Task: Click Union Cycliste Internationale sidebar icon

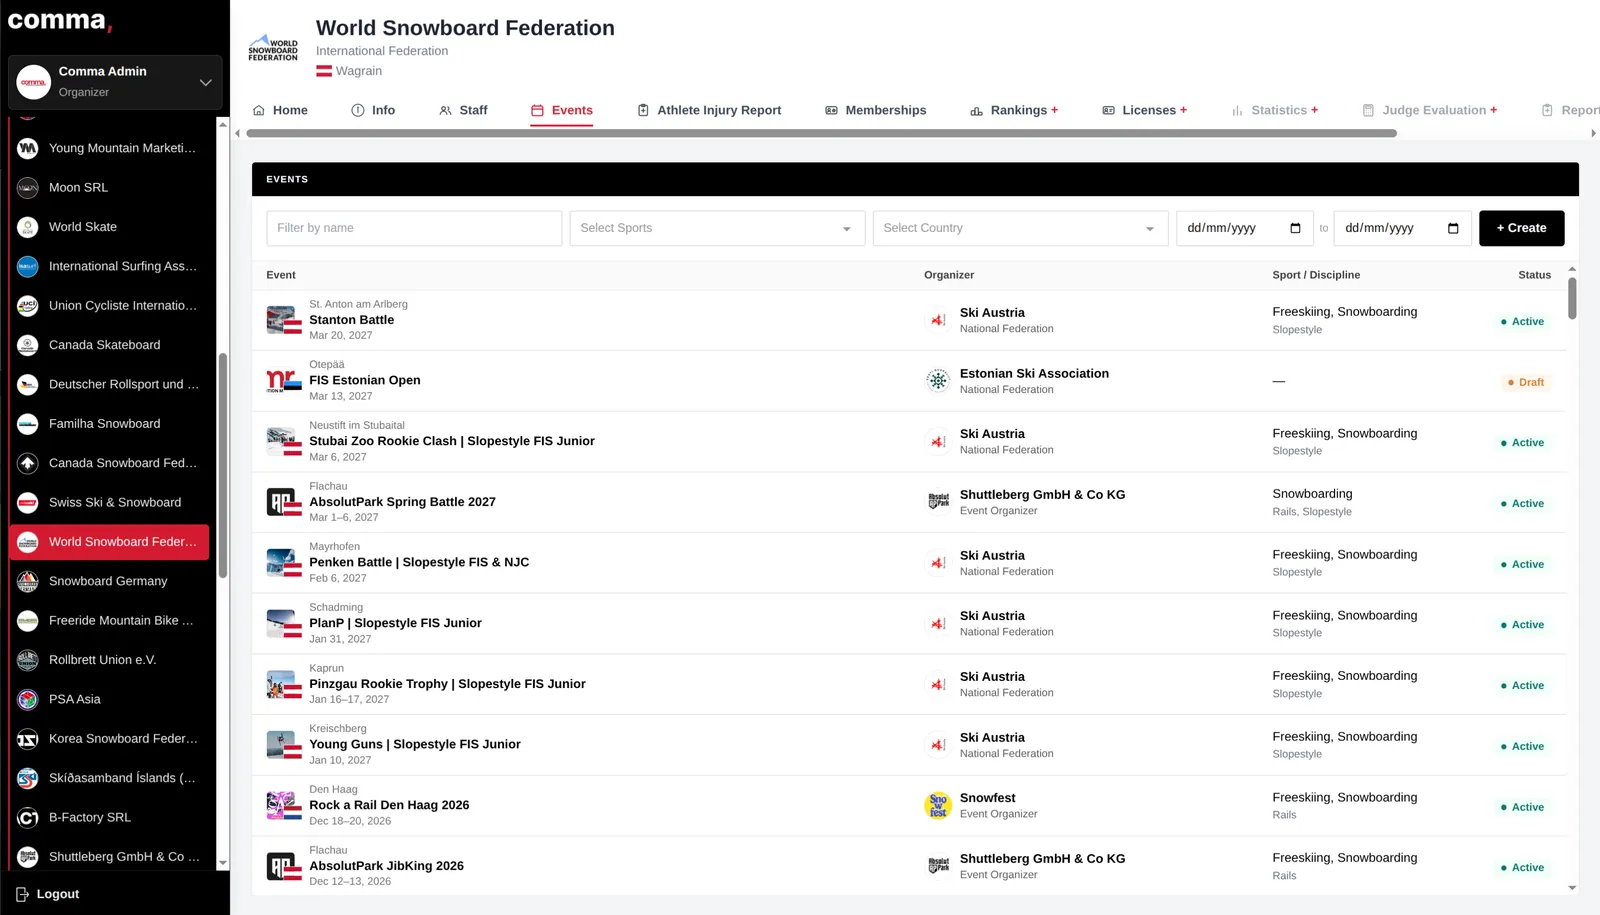Action: click(28, 306)
